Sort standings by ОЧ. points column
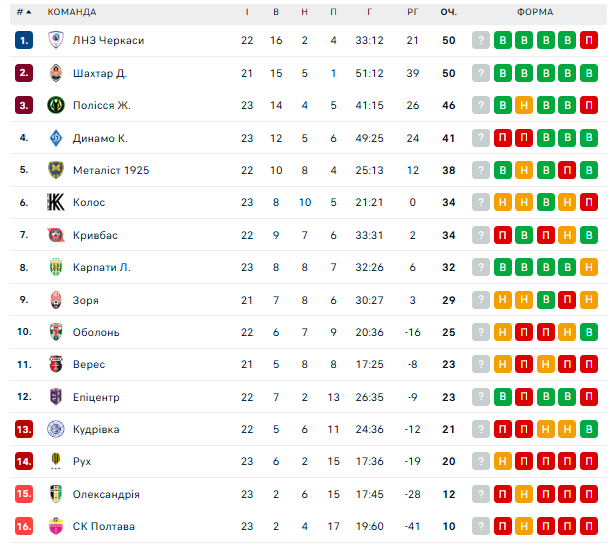 pyautogui.click(x=449, y=12)
